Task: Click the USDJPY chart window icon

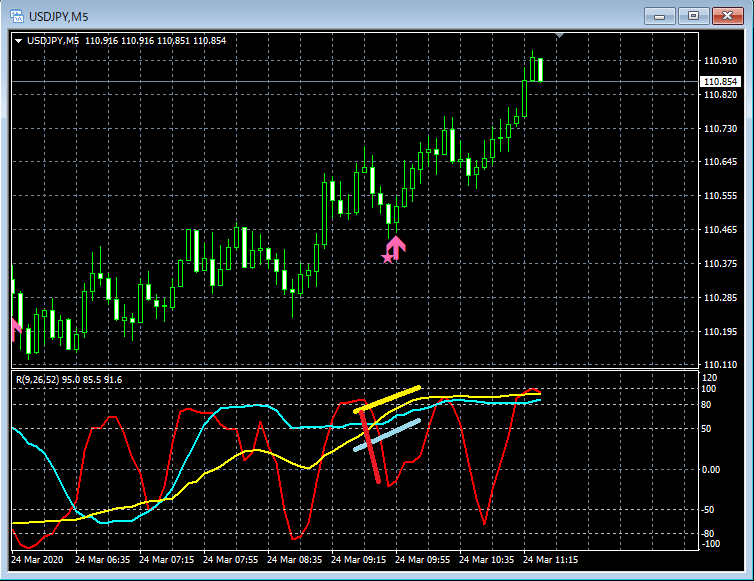Action: coord(17,16)
